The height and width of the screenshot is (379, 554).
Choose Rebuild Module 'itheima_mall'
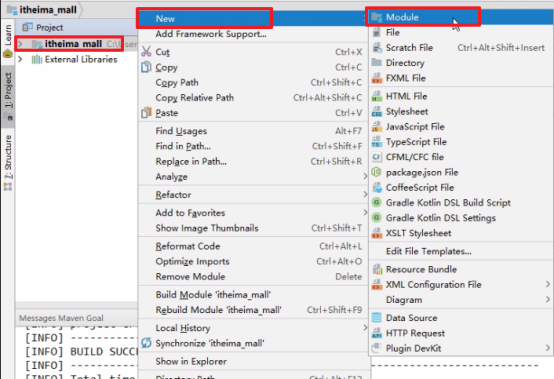pyautogui.click(x=253, y=310)
